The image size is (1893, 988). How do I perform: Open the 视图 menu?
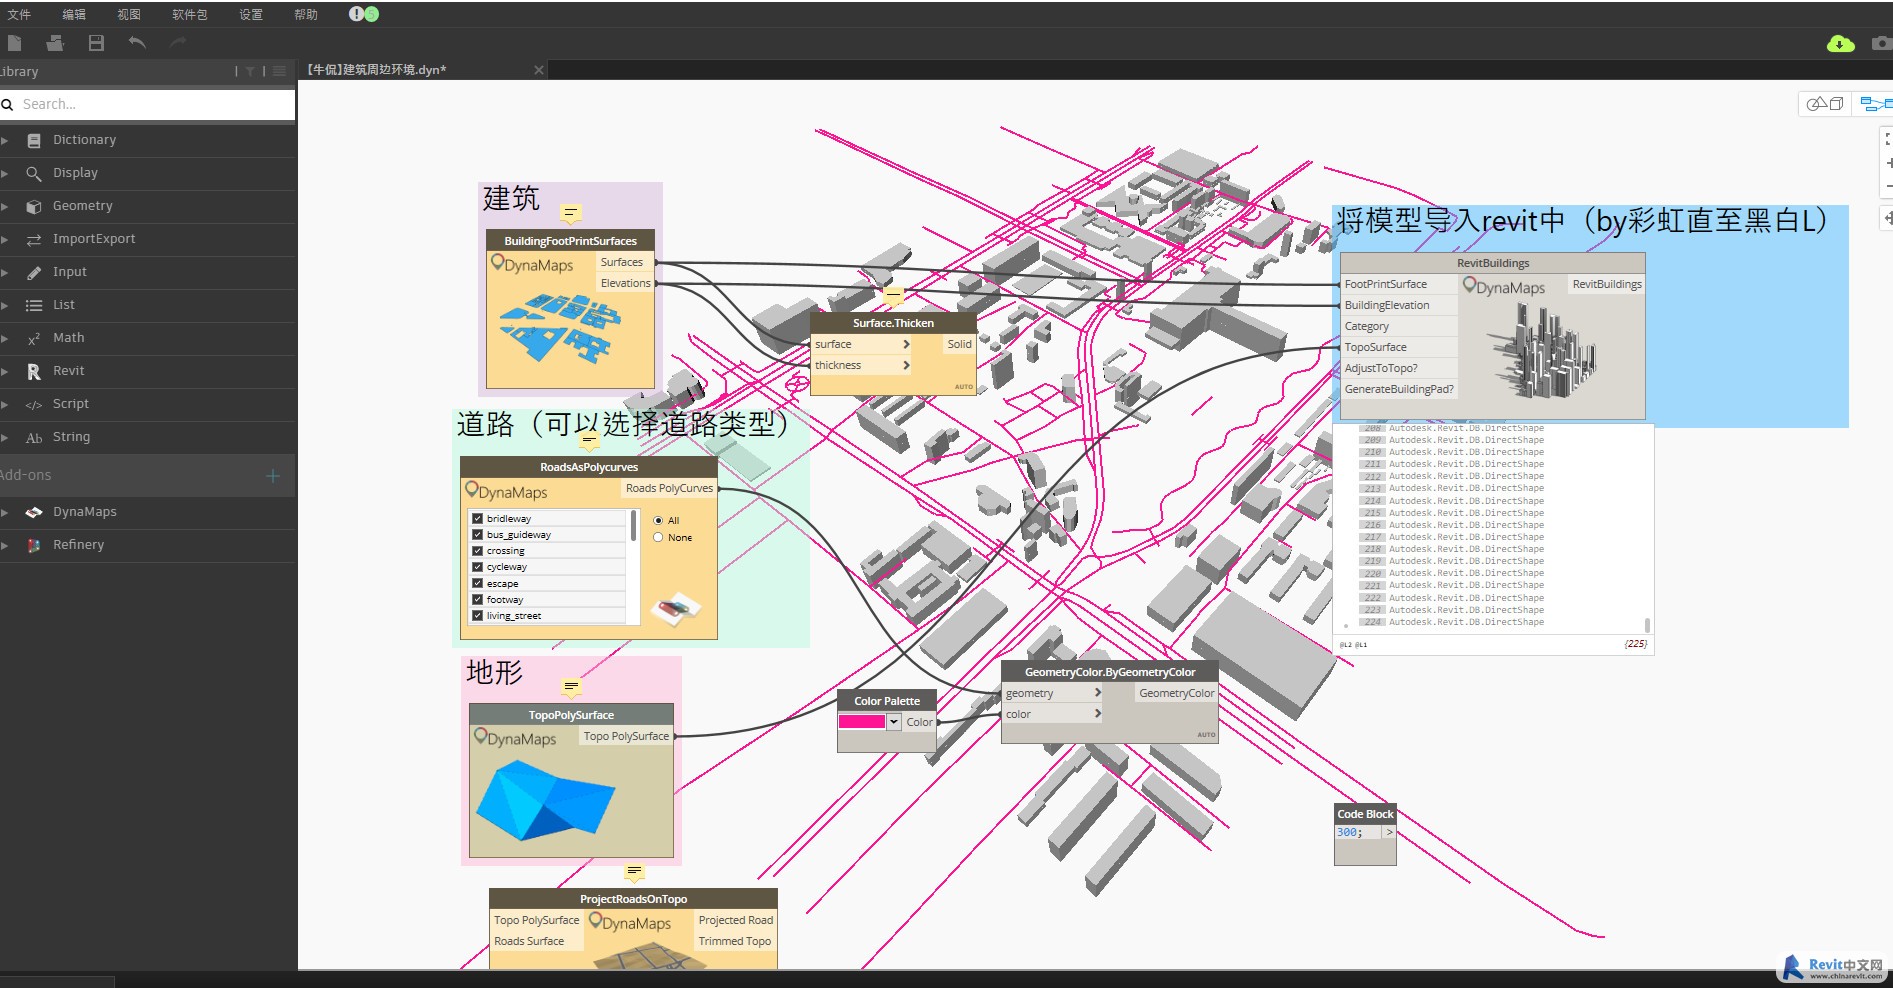click(129, 14)
